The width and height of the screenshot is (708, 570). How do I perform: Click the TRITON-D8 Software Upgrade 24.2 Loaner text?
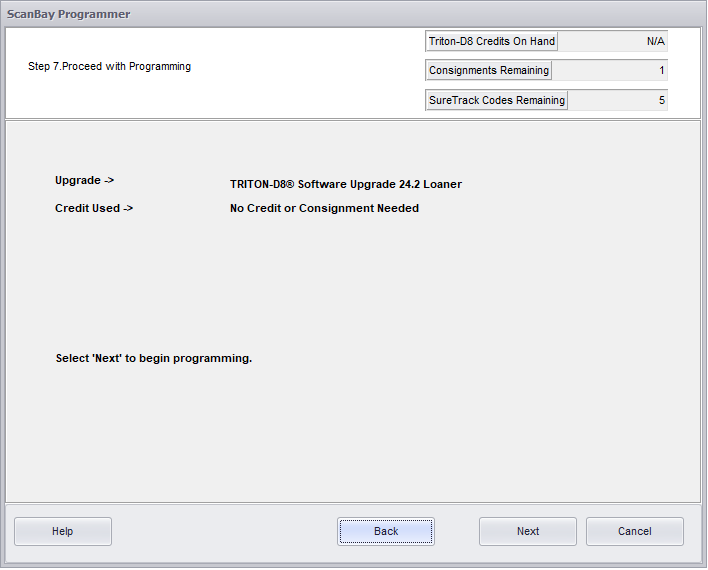pyautogui.click(x=345, y=184)
